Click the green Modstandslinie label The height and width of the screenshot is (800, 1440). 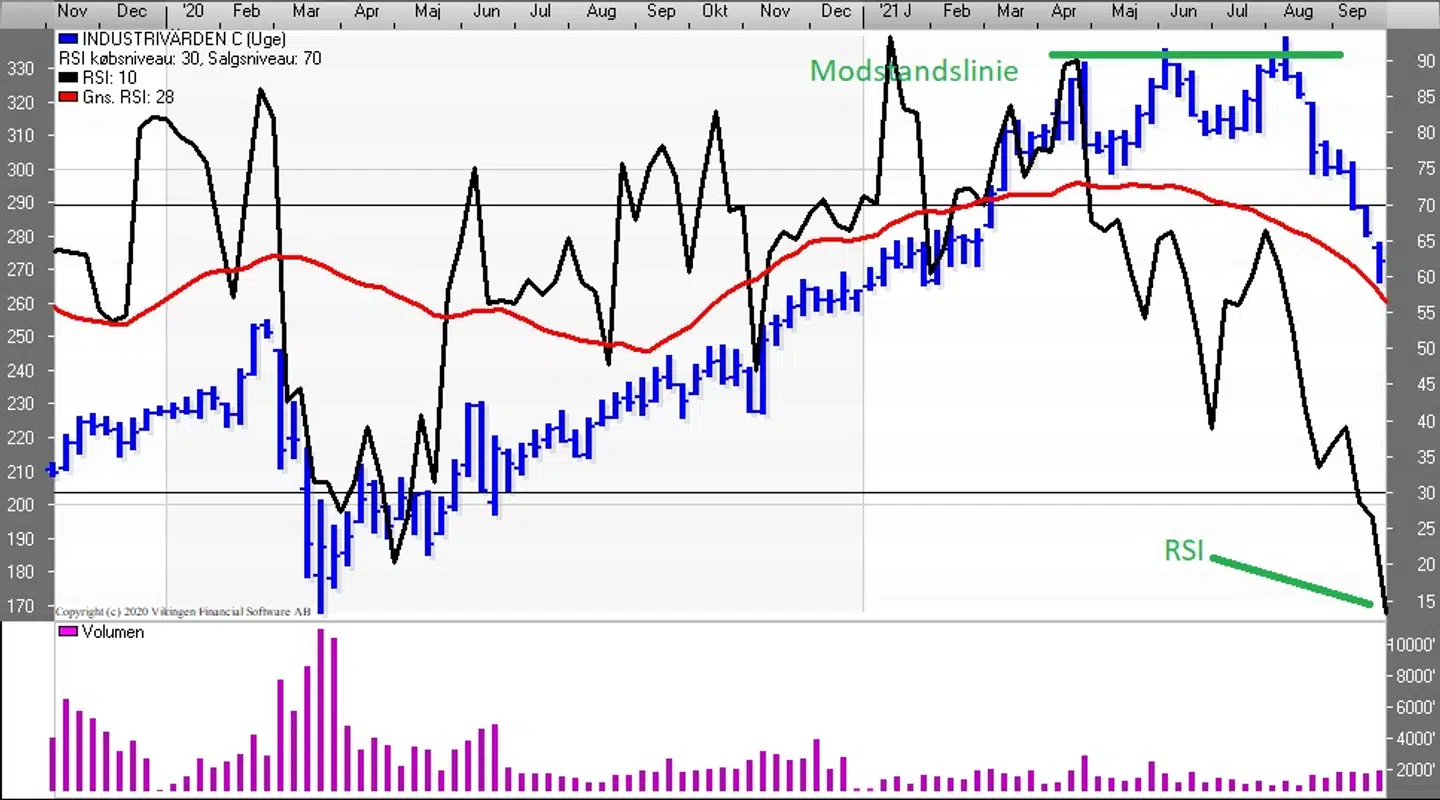[x=913, y=71]
